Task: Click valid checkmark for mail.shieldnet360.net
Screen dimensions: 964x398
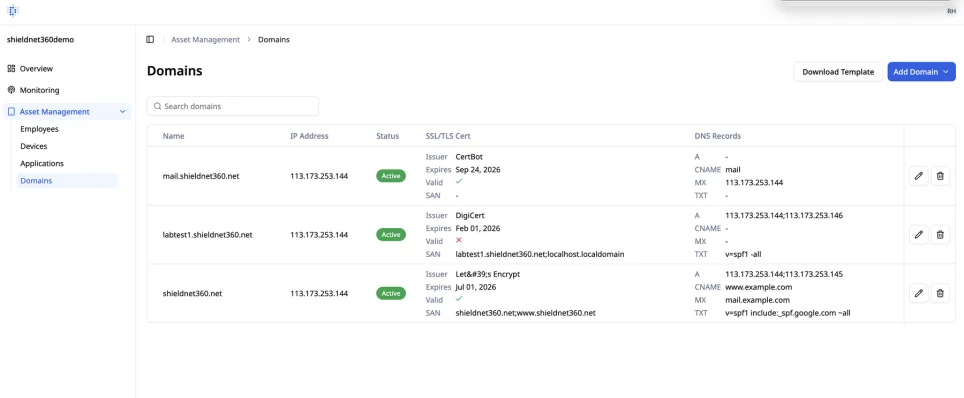Action: coord(459,182)
